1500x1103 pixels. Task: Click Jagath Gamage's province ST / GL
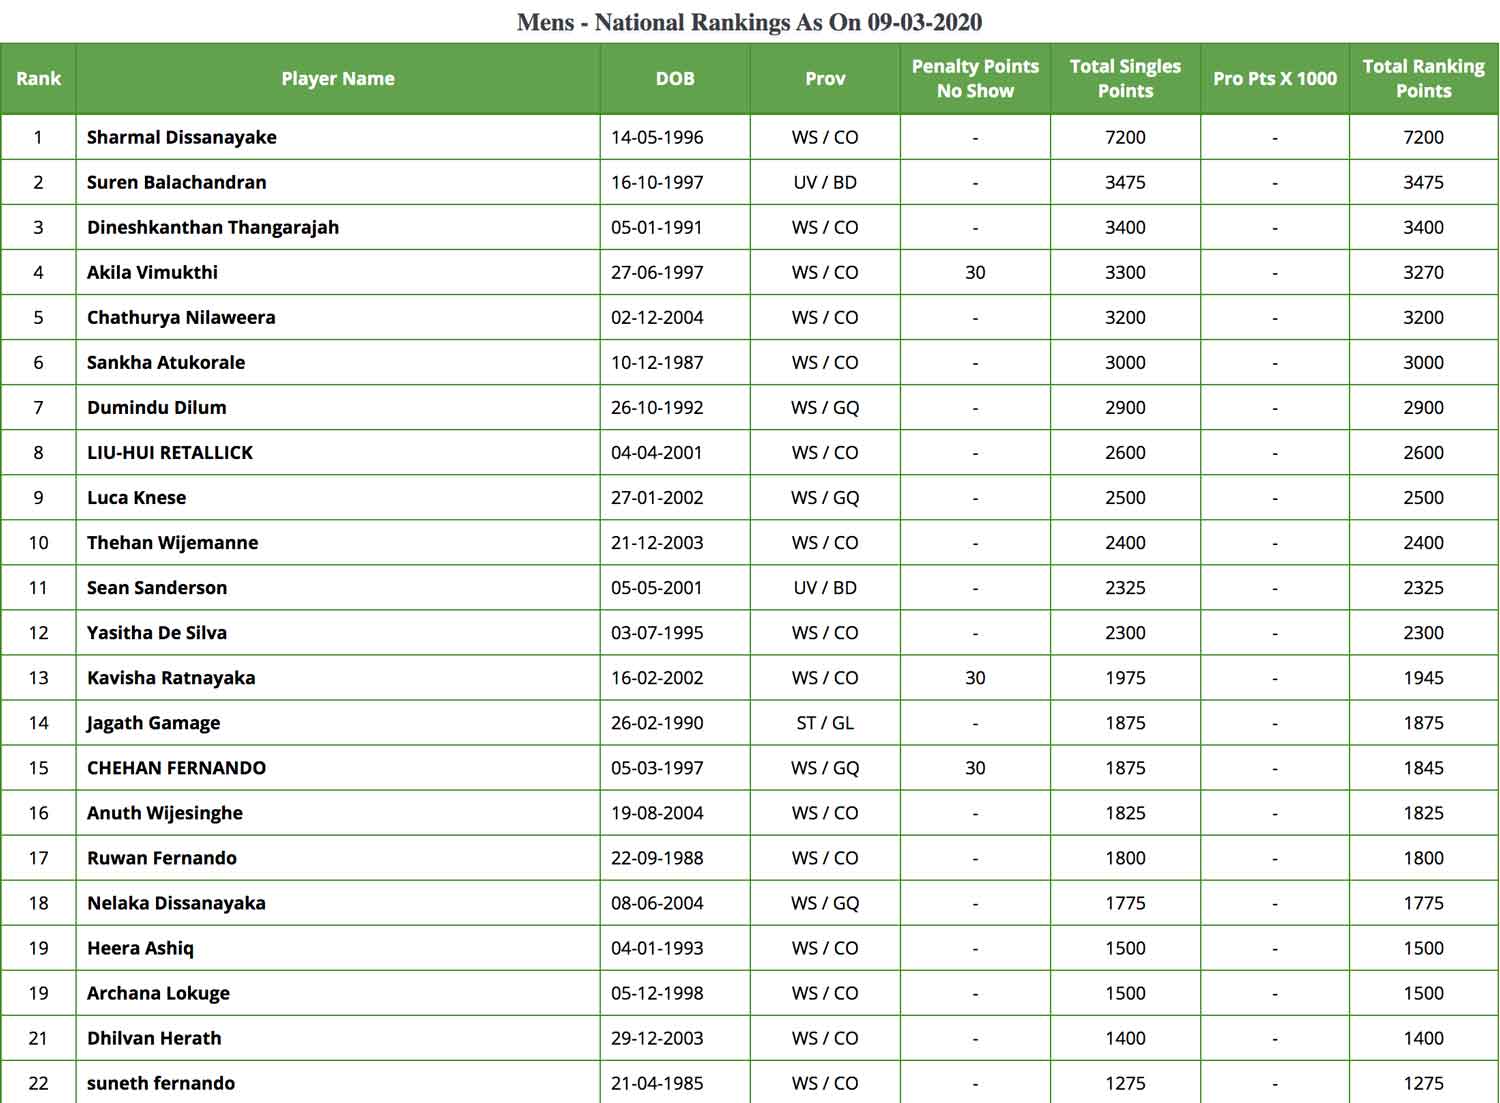pos(825,723)
